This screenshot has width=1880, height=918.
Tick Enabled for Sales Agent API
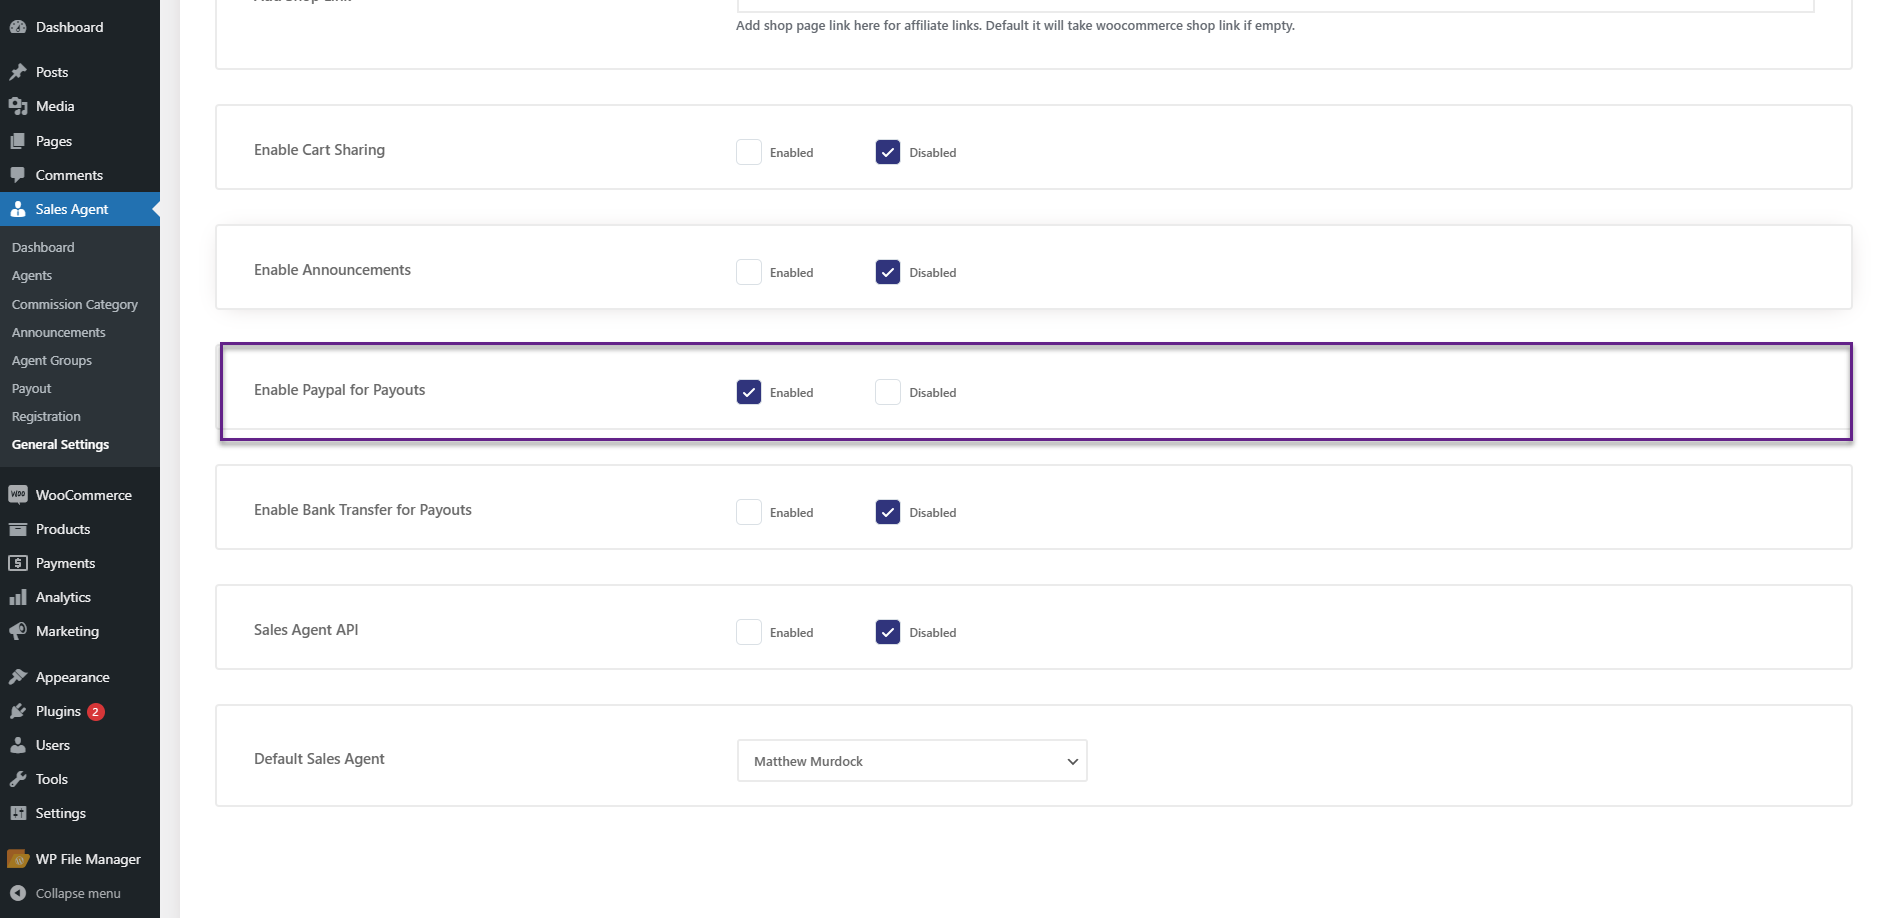[x=749, y=632]
